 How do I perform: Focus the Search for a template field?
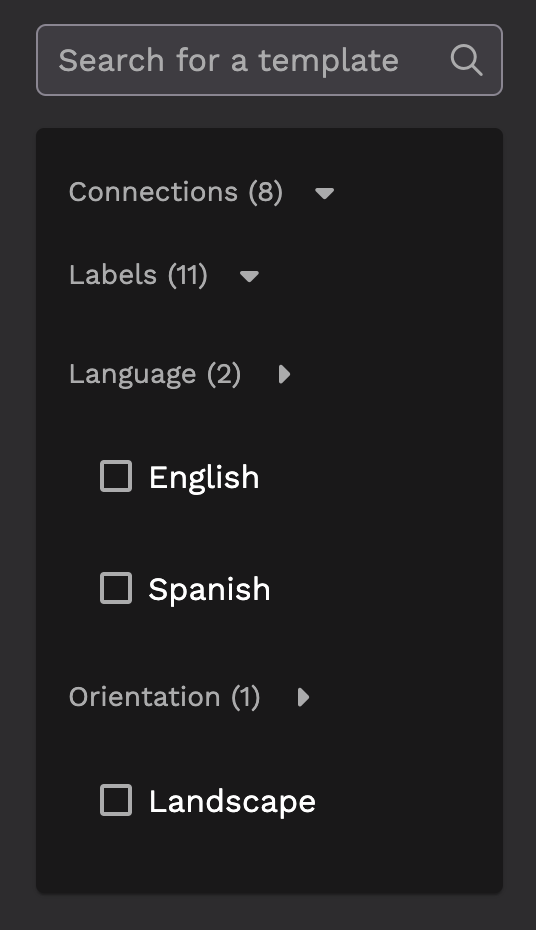(269, 60)
